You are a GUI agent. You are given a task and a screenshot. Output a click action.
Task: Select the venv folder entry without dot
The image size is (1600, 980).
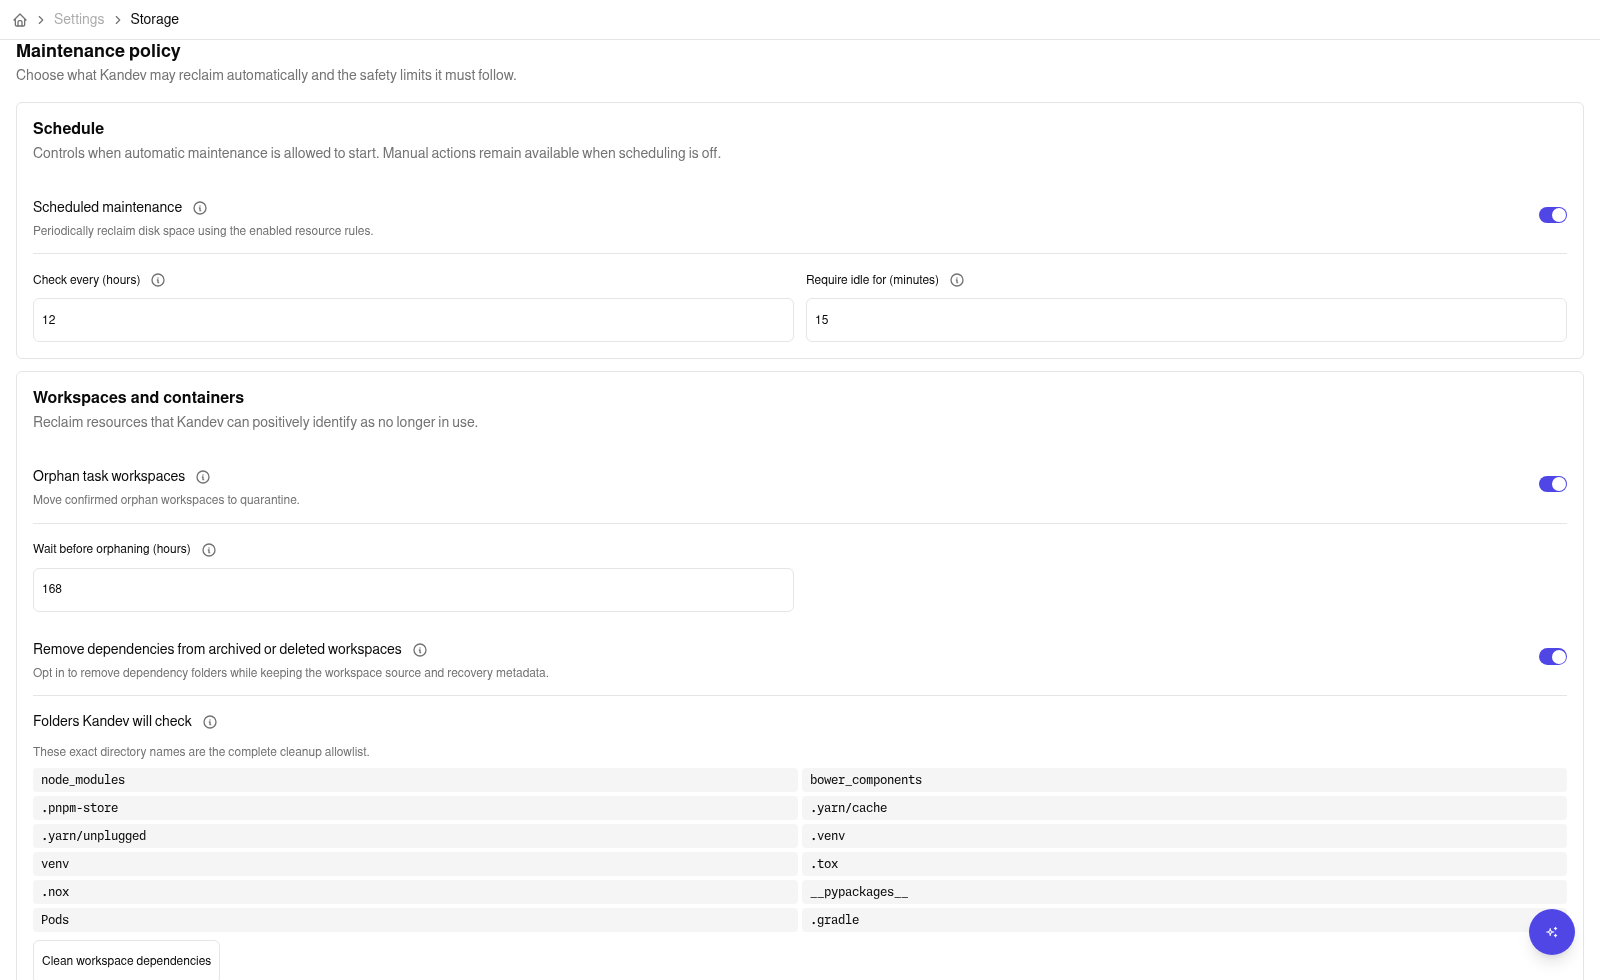coord(415,864)
